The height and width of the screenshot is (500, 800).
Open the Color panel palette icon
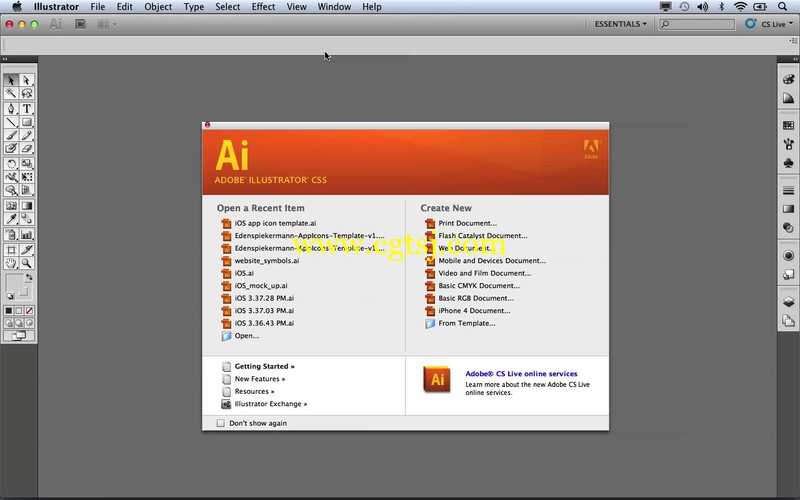788,79
